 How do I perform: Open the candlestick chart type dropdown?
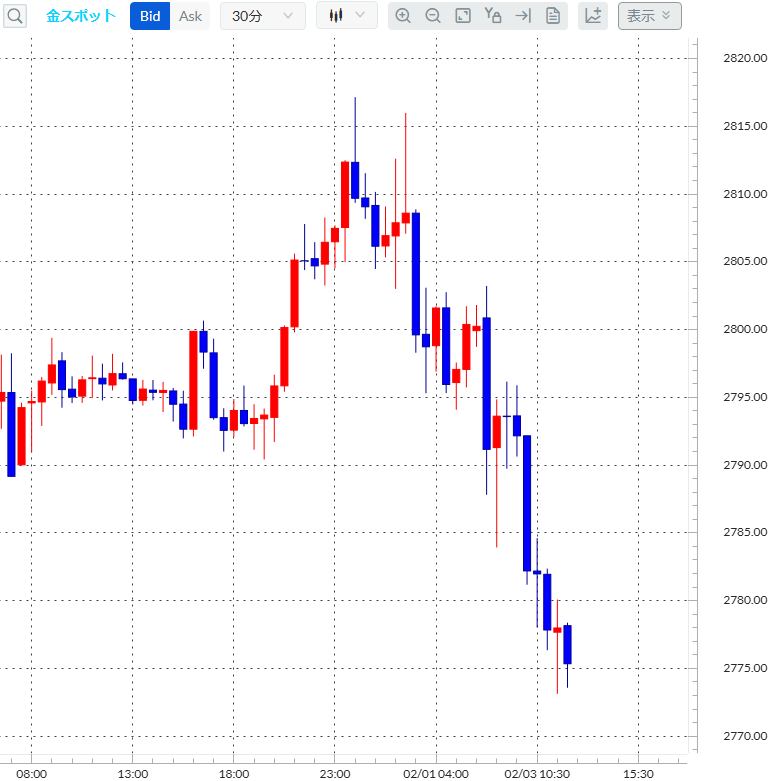coord(347,15)
